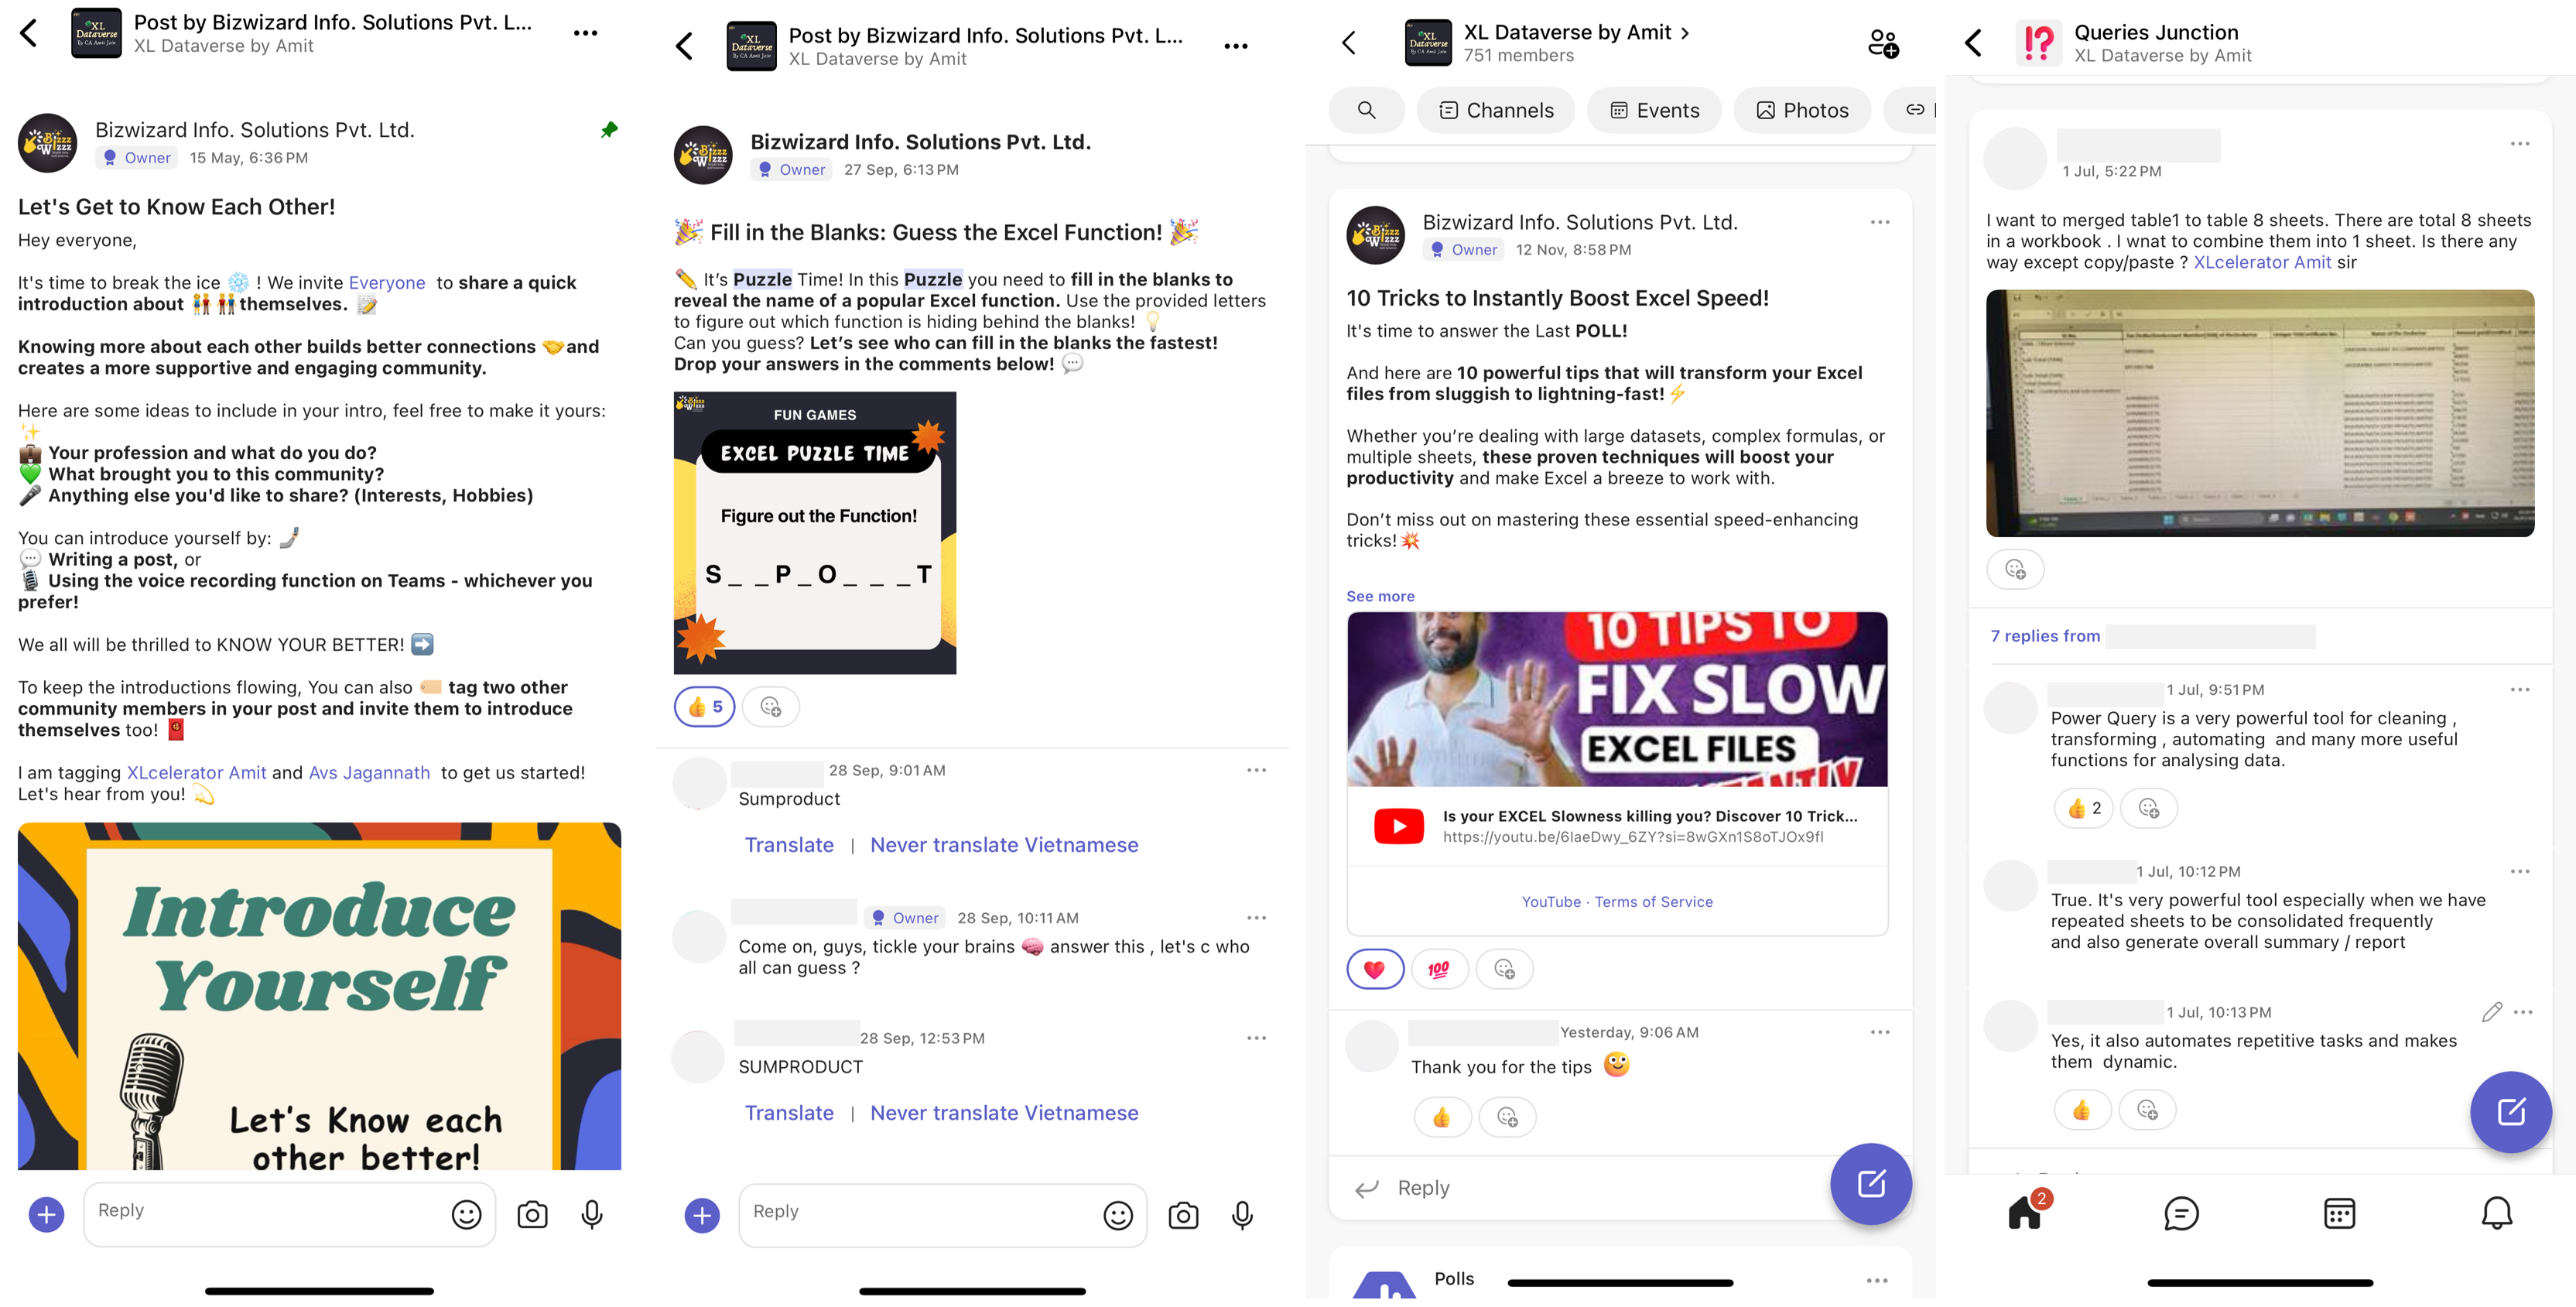Image resolution: width=2576 pixels, height=1307 pixels.
Task: Tap the search icon in XL Dataverse
Action: coord(1367,110)
